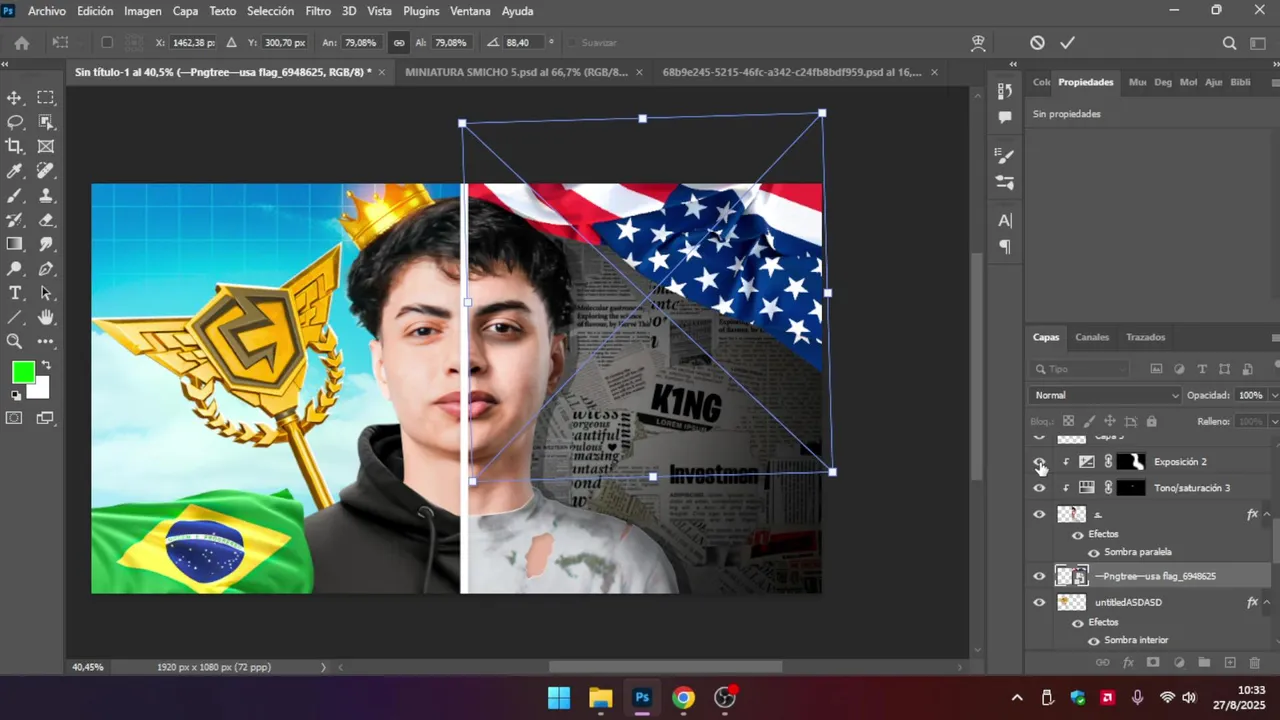Click the white background color swatch
1280x720 pixels.
coord(39,389)
